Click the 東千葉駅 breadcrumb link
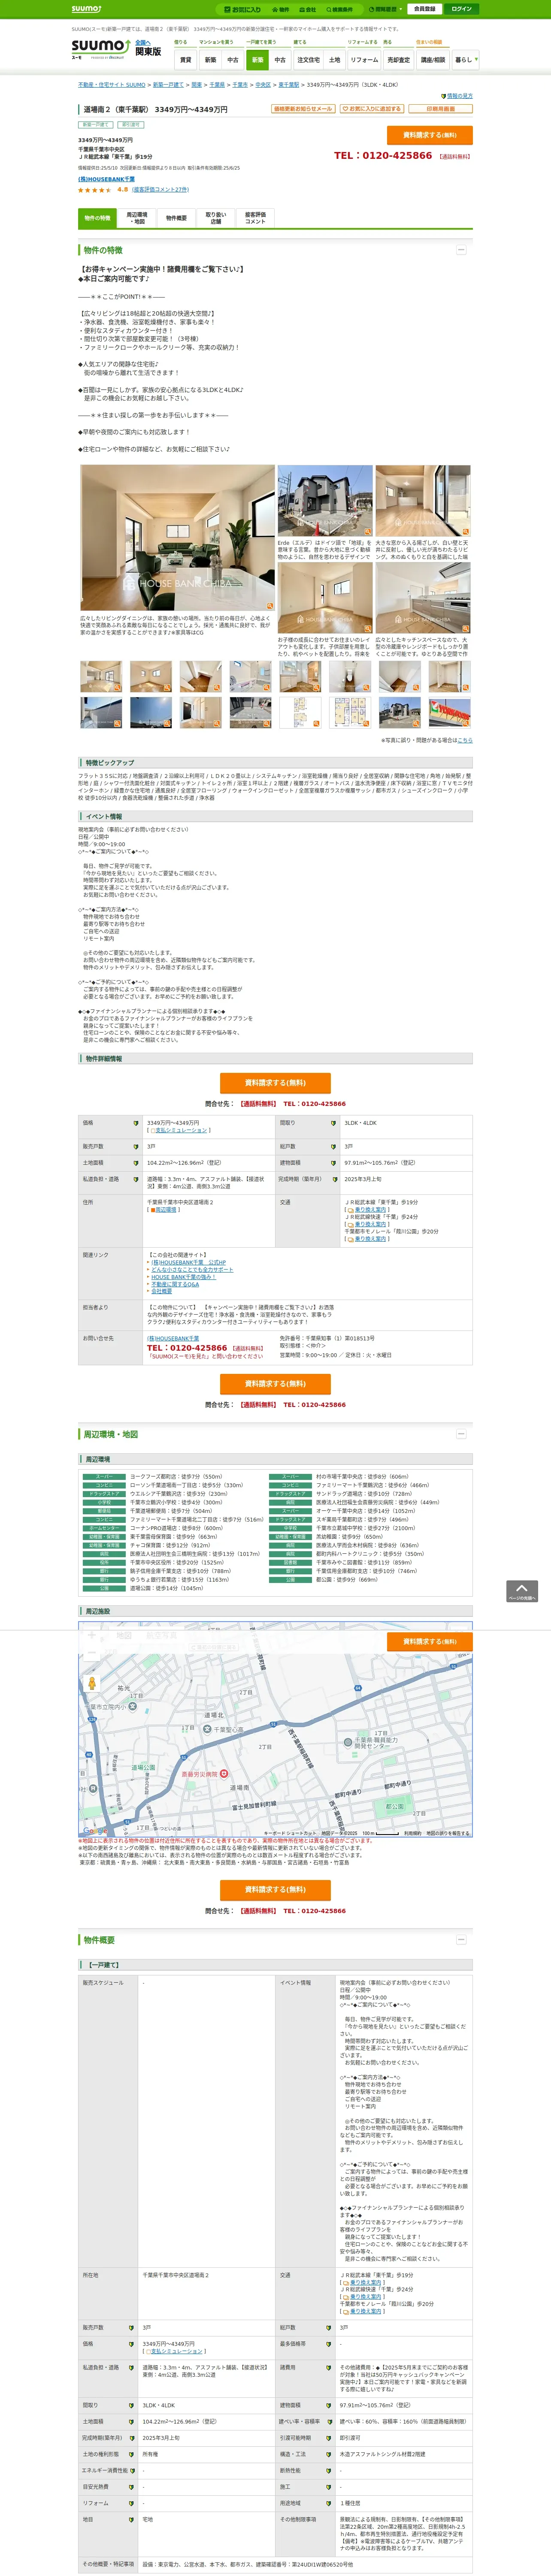 point(289,85)
